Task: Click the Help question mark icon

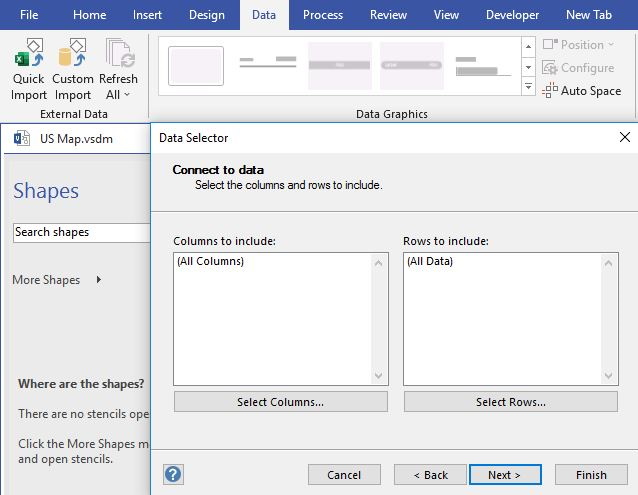Action: (x=173, y=474)
